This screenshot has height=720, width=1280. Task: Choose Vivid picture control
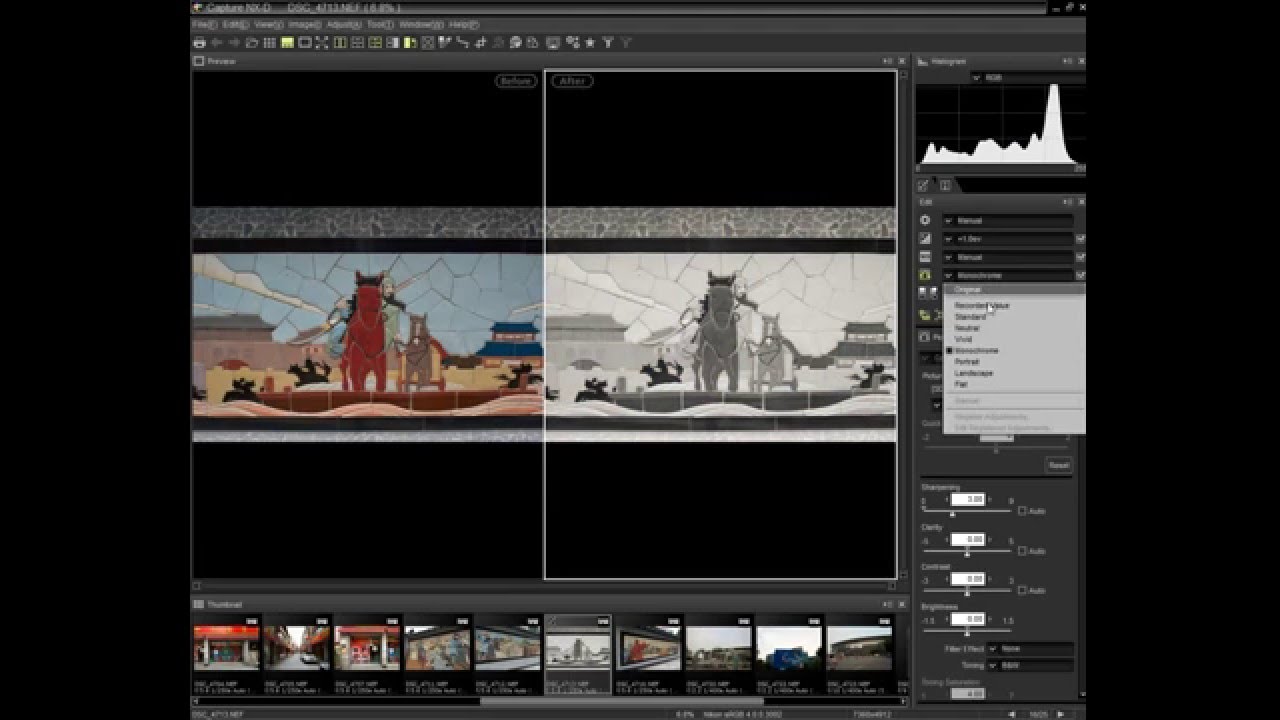1014,339
